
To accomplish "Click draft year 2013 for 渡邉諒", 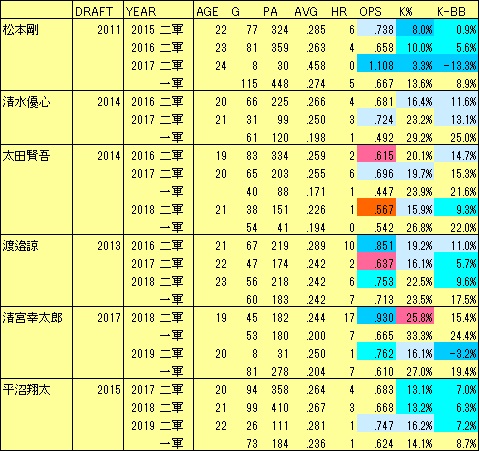I will click(109, 246).
